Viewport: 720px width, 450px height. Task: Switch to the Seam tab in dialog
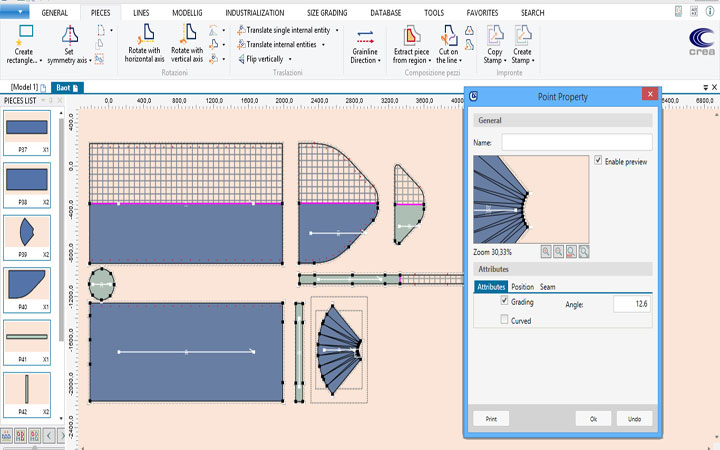coord(548,287)
